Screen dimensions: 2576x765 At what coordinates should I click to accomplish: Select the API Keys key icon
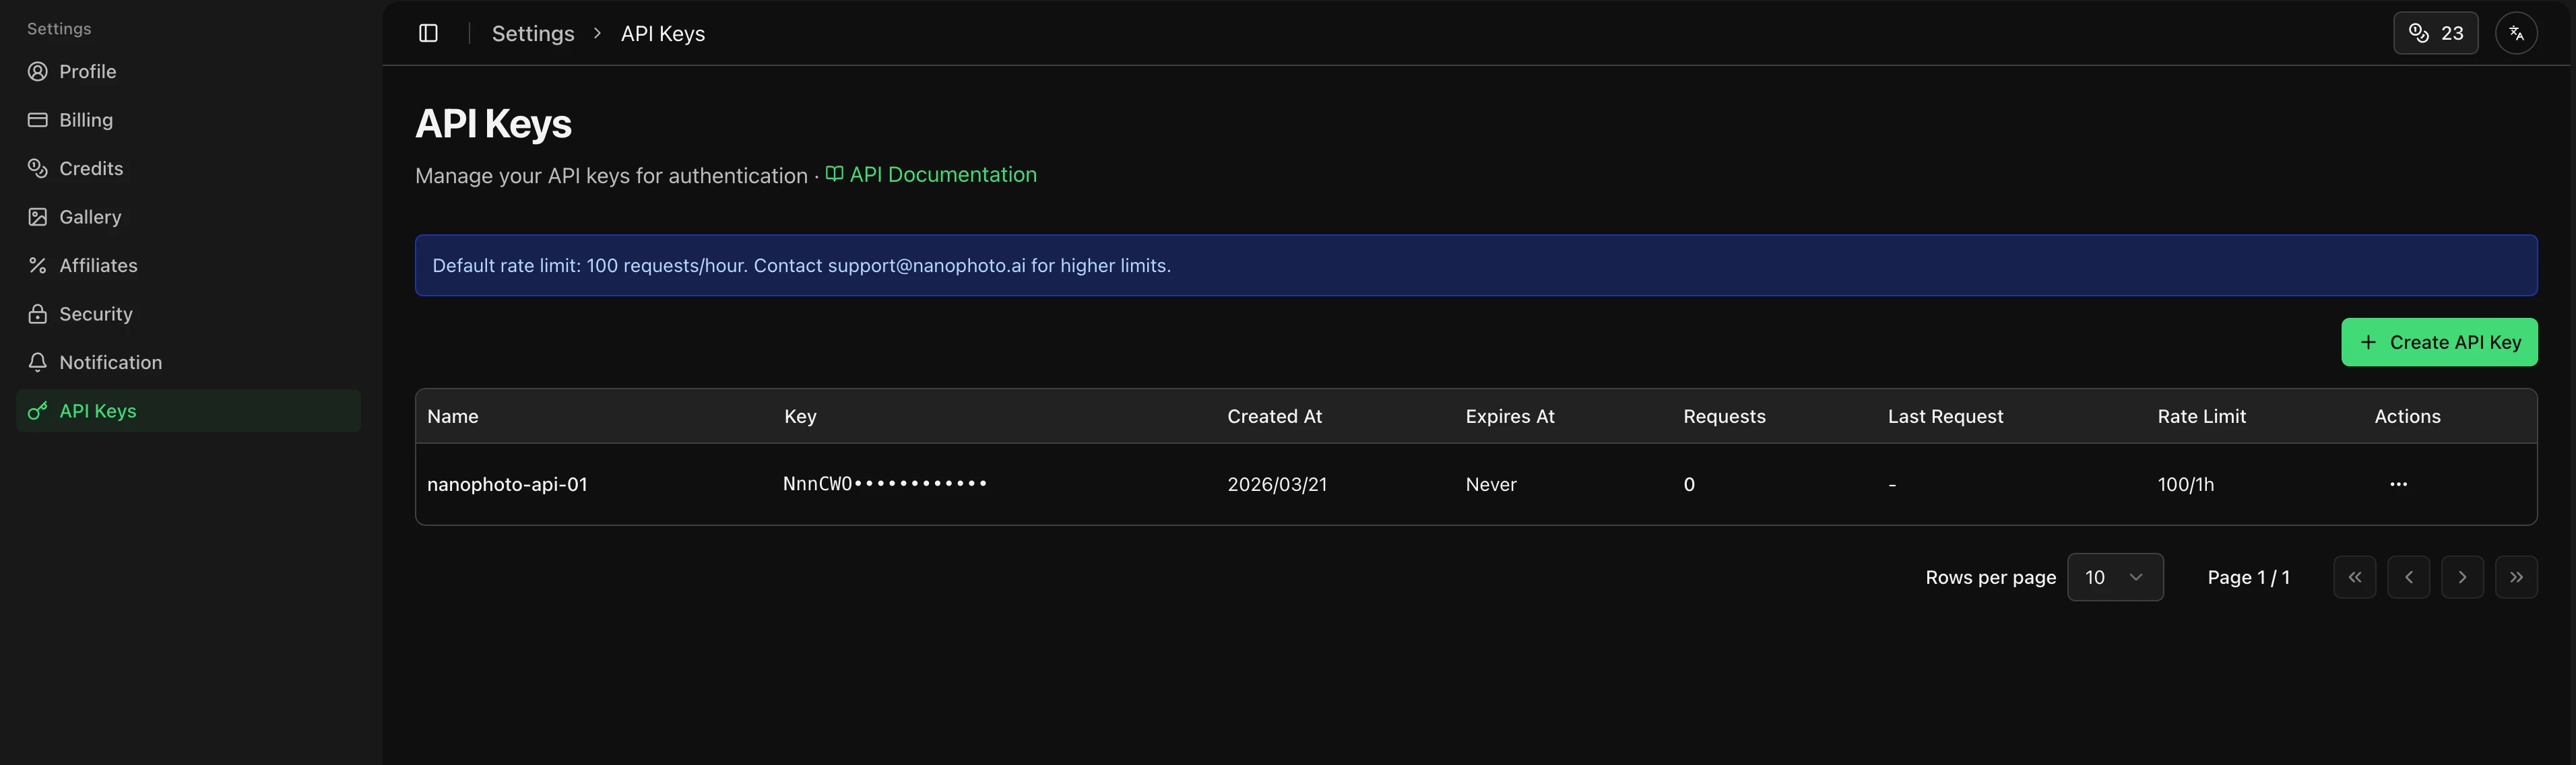[x=37, y=410]
